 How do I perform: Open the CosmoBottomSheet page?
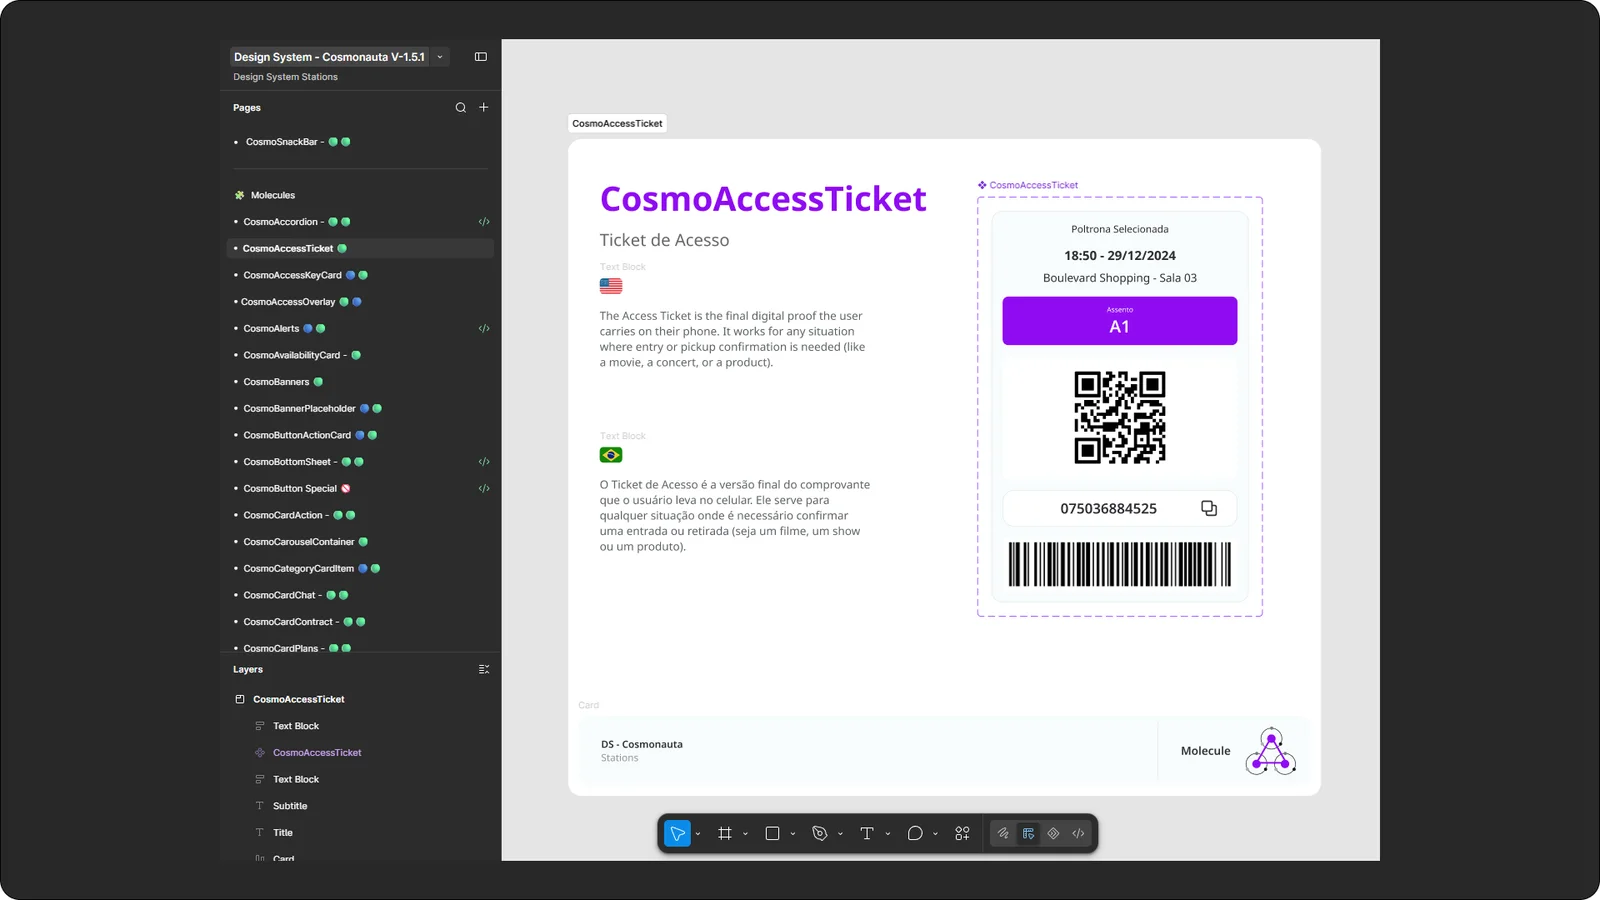(x=360, y=462)
